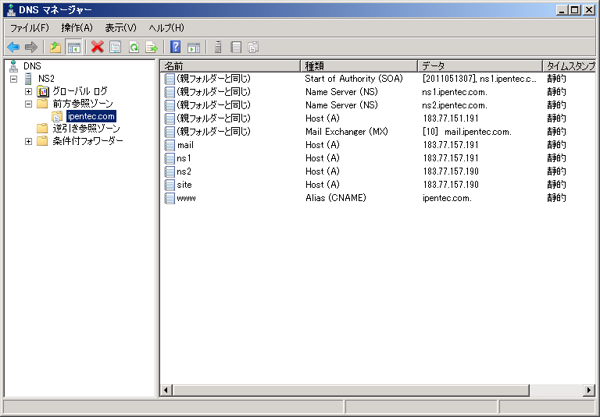600x417 pixels.
Task: Click the record icon of the SOA row
Action: tap(170, 79)
